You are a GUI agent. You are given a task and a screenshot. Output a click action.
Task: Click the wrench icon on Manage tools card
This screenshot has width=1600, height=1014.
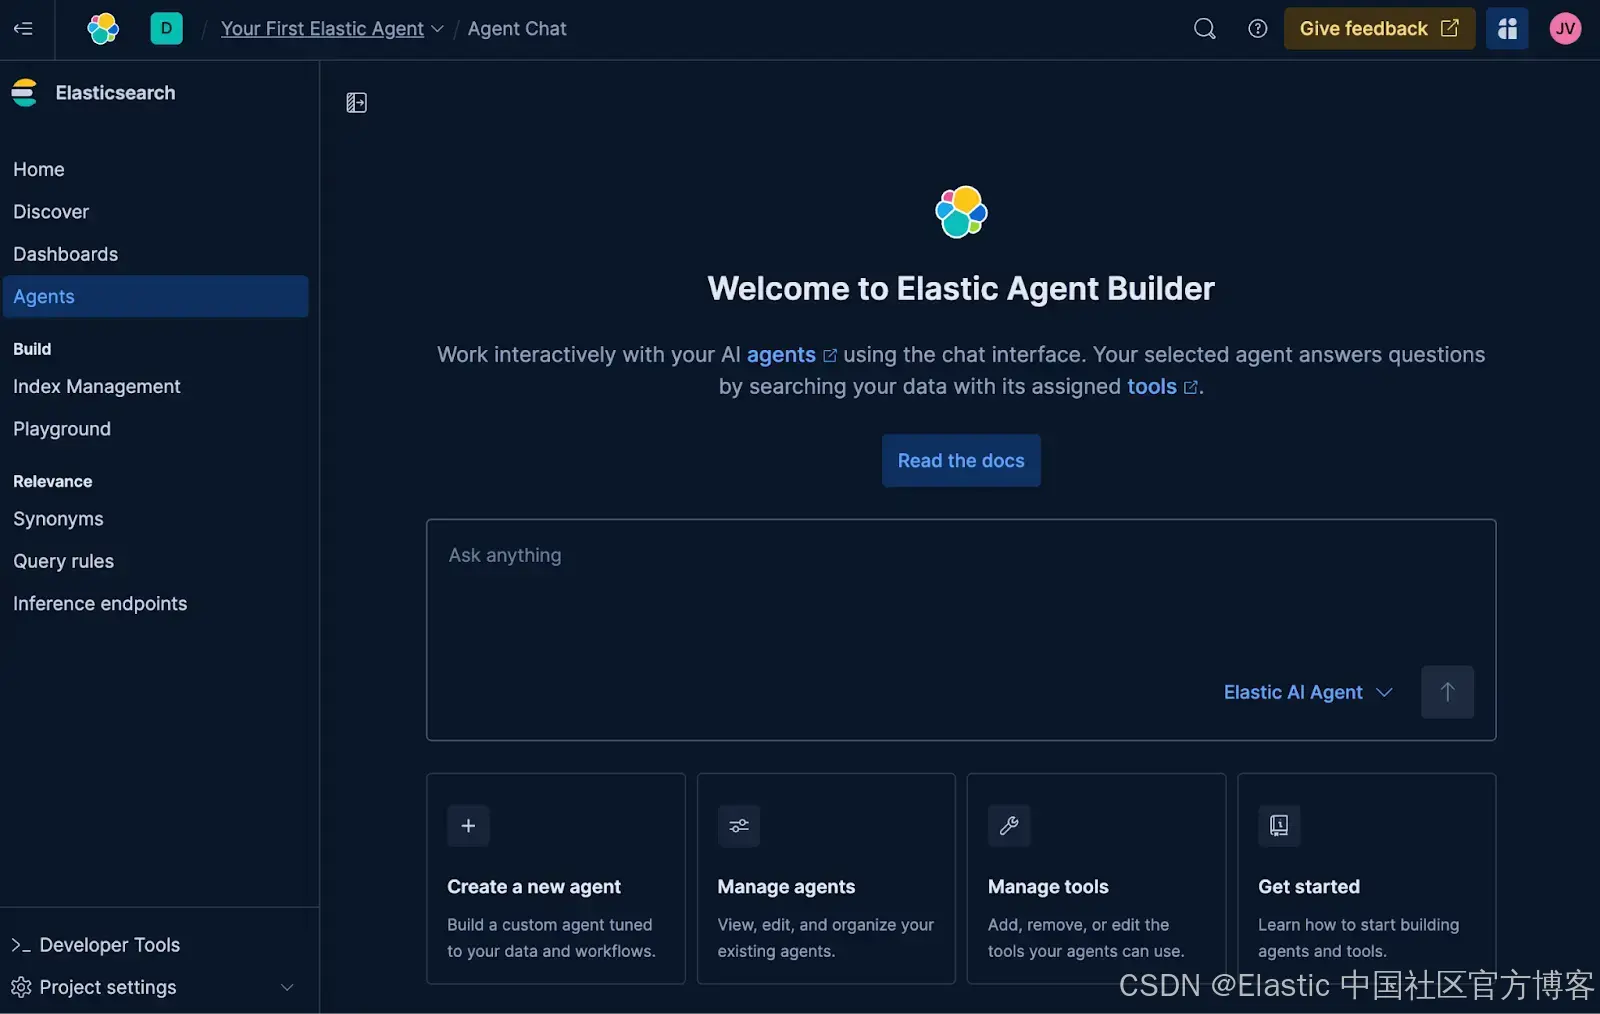coord(1009,826)
